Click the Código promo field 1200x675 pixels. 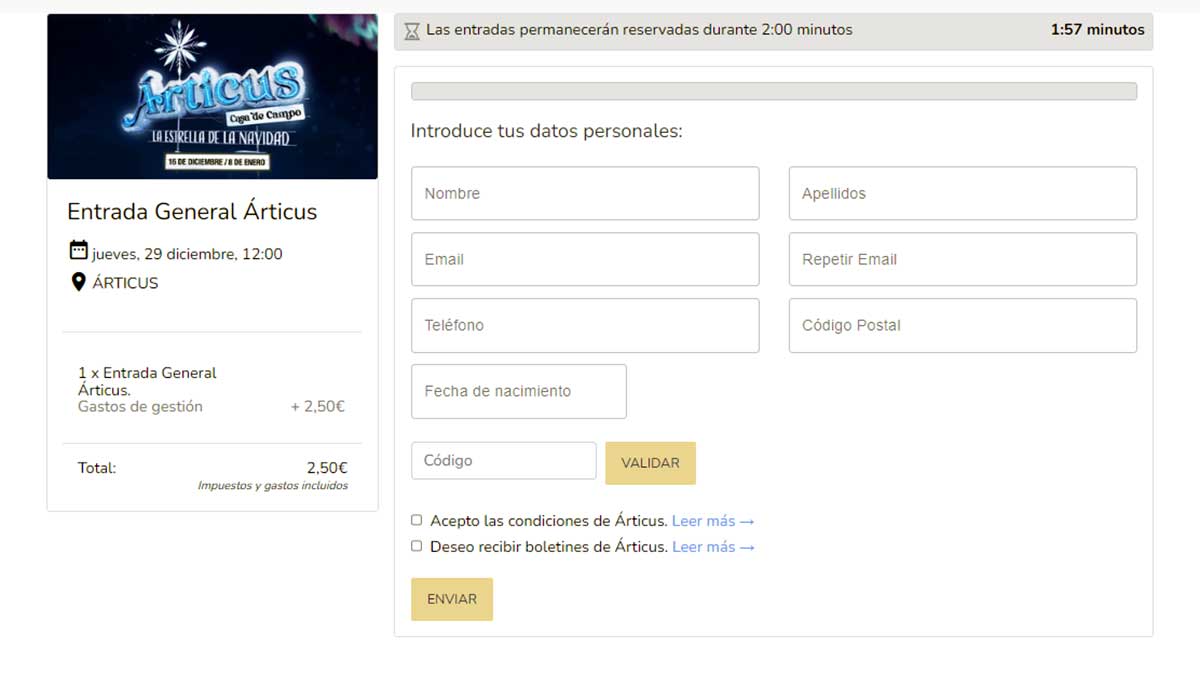pyautogui.click(x=503, y=459)
